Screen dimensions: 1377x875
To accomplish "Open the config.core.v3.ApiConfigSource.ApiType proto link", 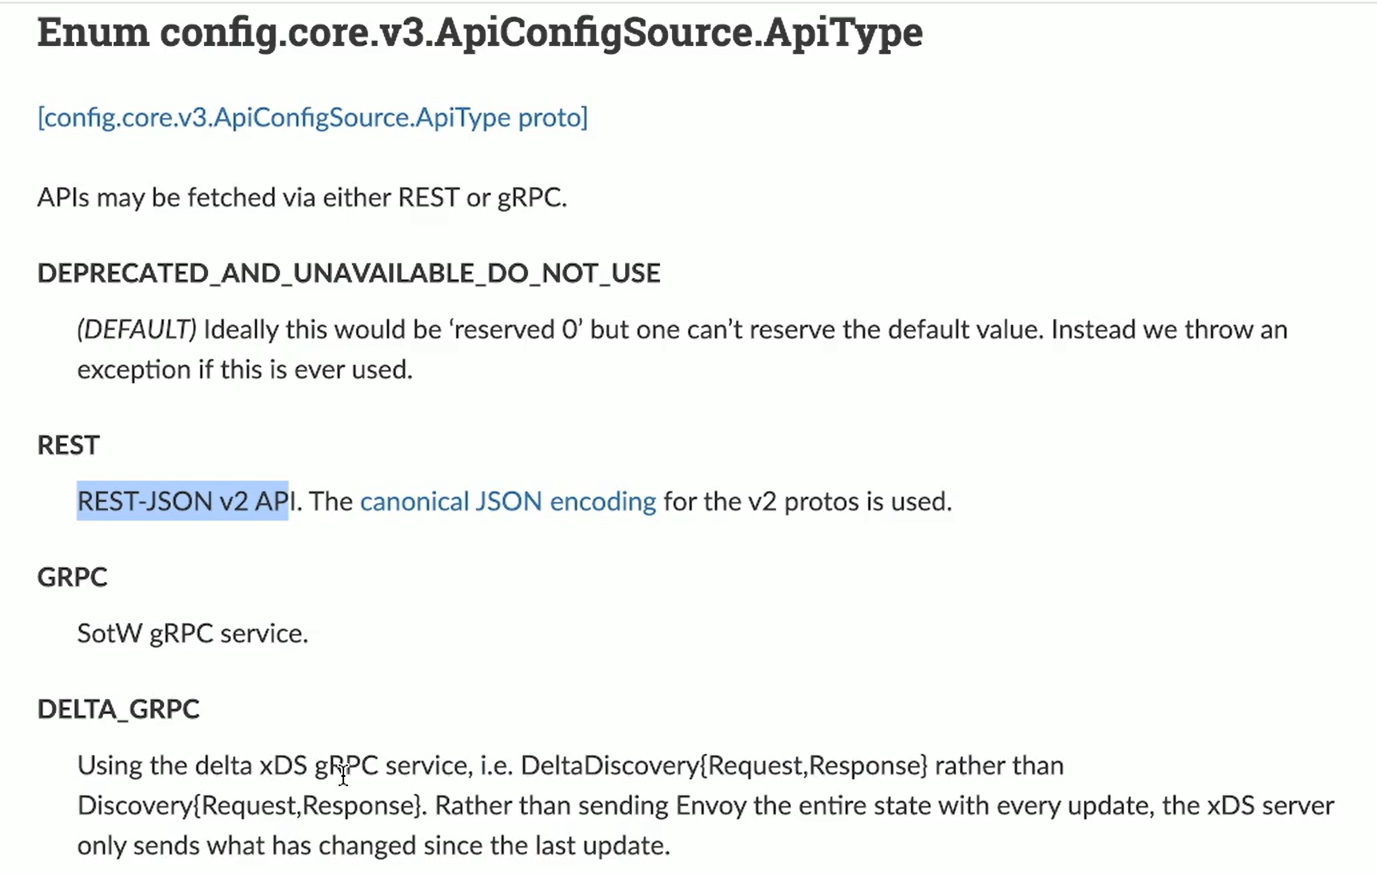I will pyautogui.click(x=312, y=117).
